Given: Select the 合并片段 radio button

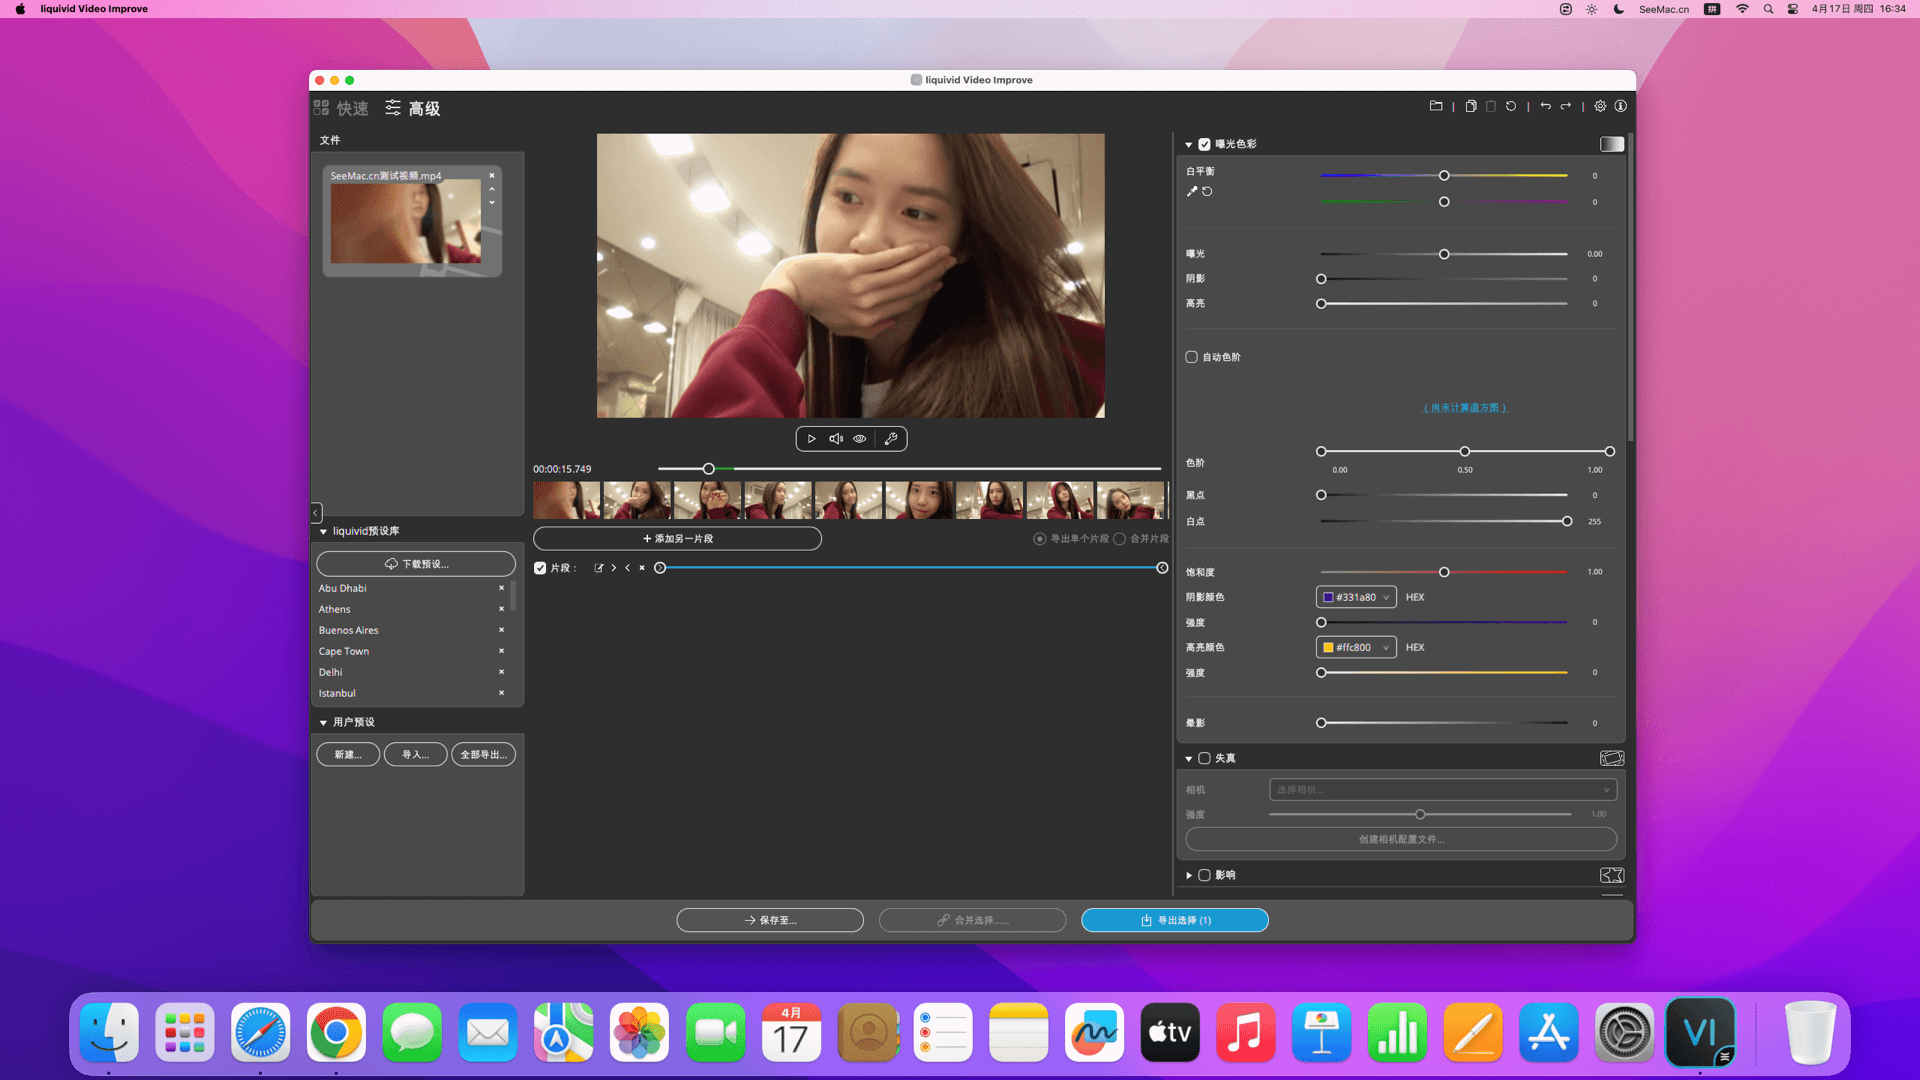Looking at the screenshot, I should click(1120, 539).
